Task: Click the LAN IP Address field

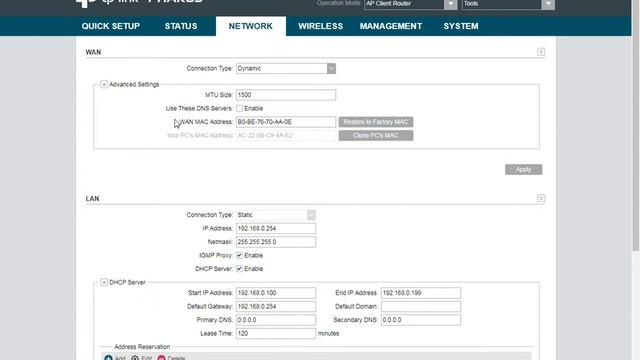Action: pyautogui.click(x=276, y=229)
